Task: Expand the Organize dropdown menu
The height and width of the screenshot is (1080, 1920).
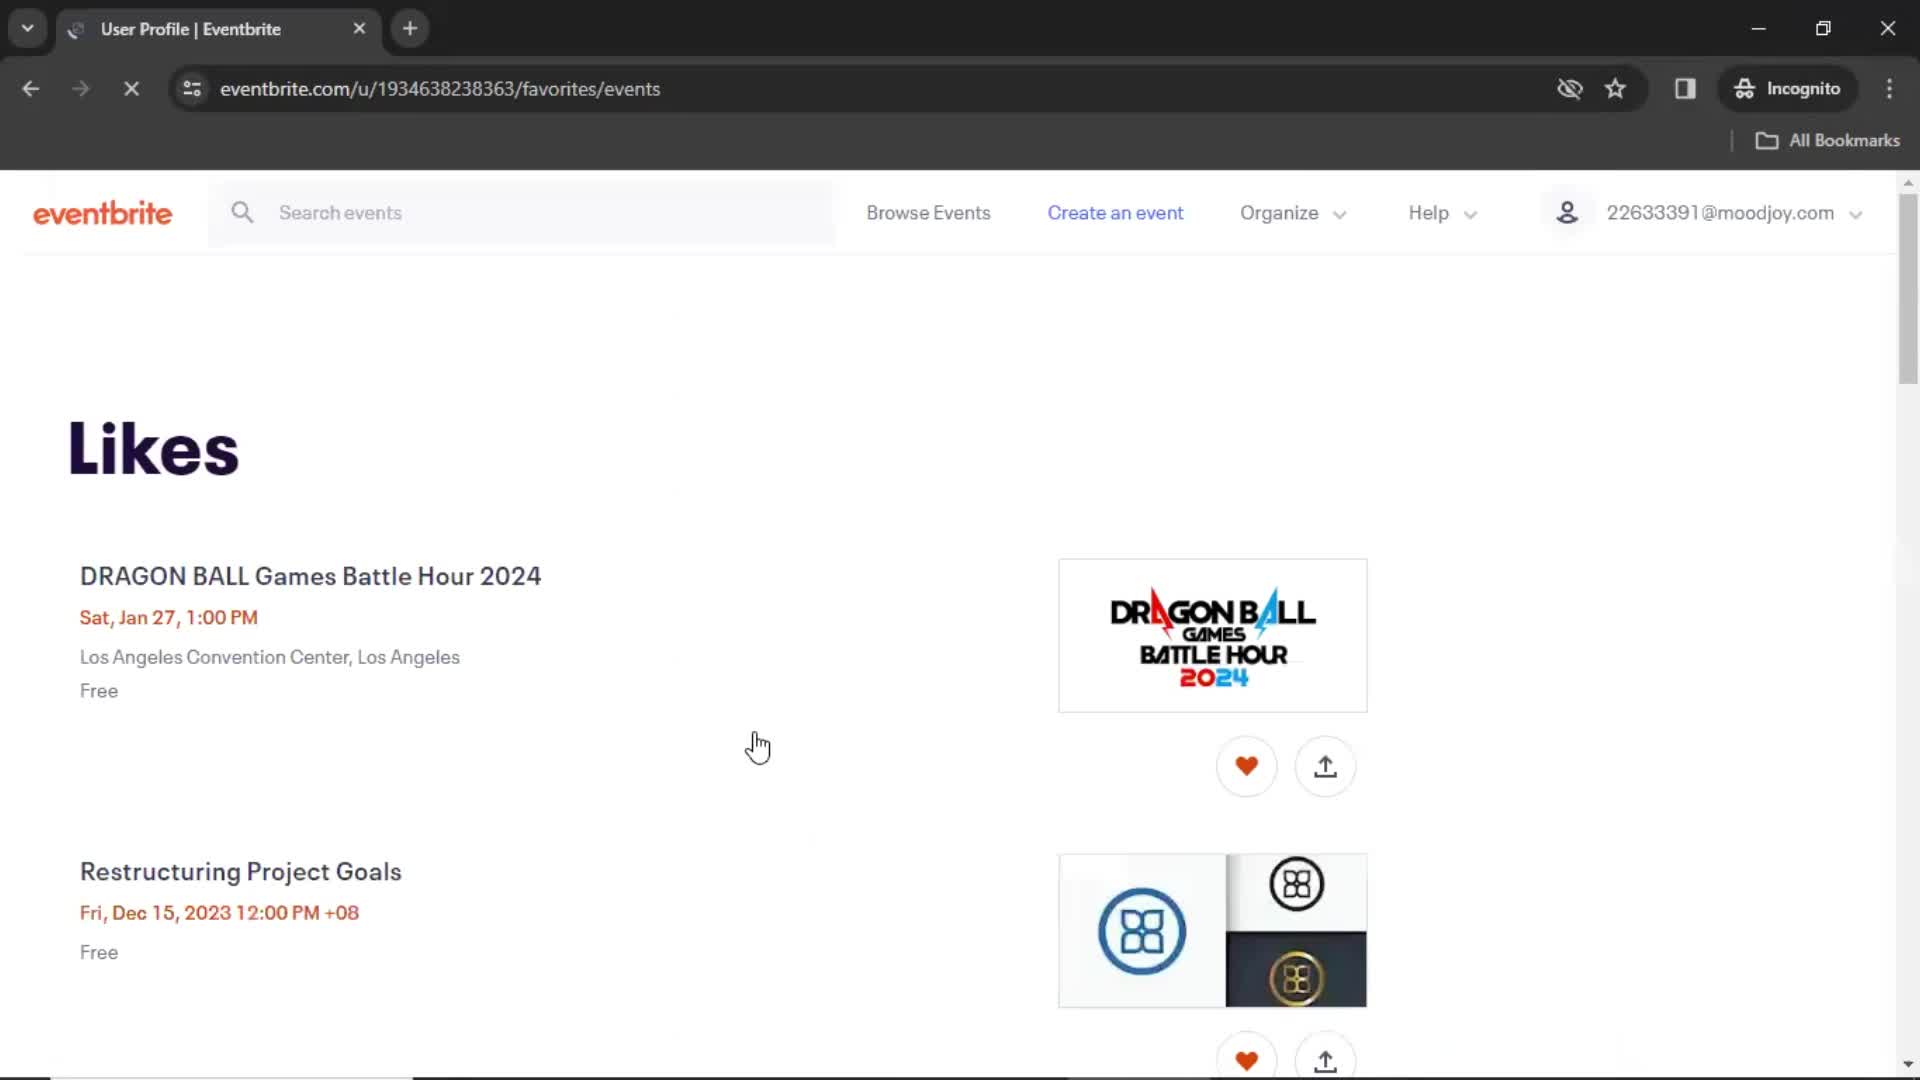Action: 1293,213
